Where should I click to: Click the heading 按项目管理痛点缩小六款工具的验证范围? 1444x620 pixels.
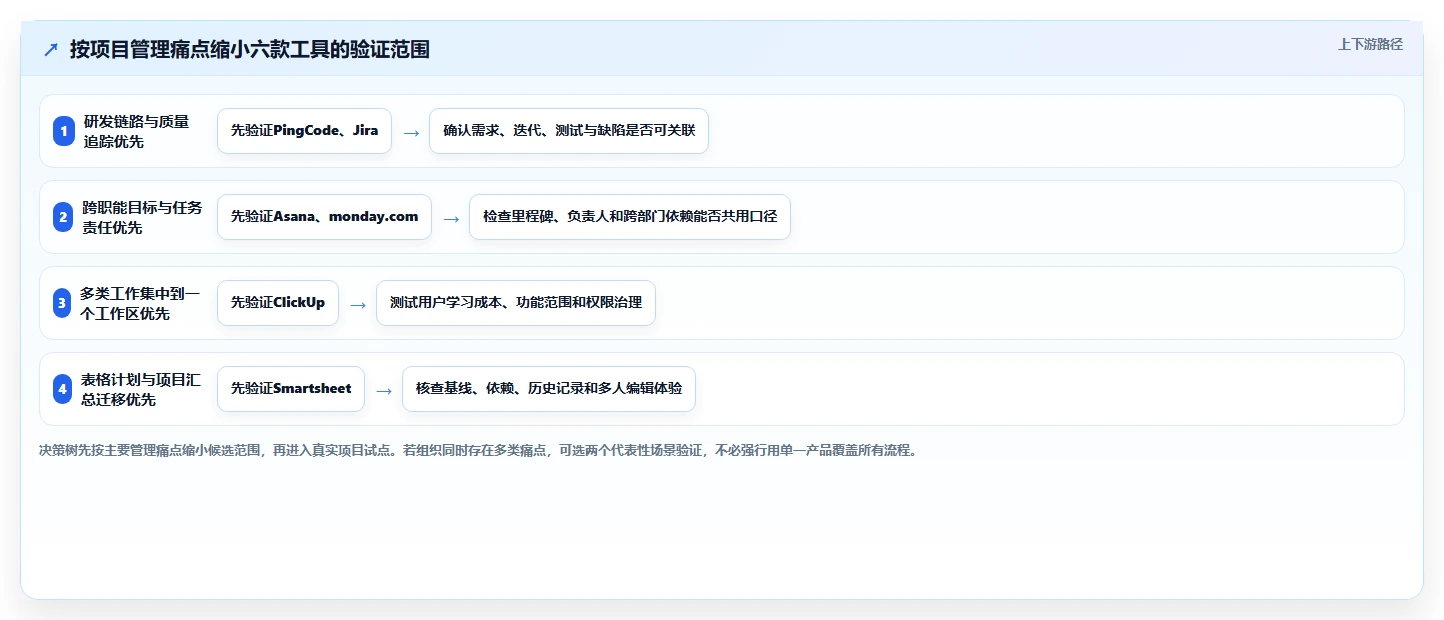tap(250, 50)
